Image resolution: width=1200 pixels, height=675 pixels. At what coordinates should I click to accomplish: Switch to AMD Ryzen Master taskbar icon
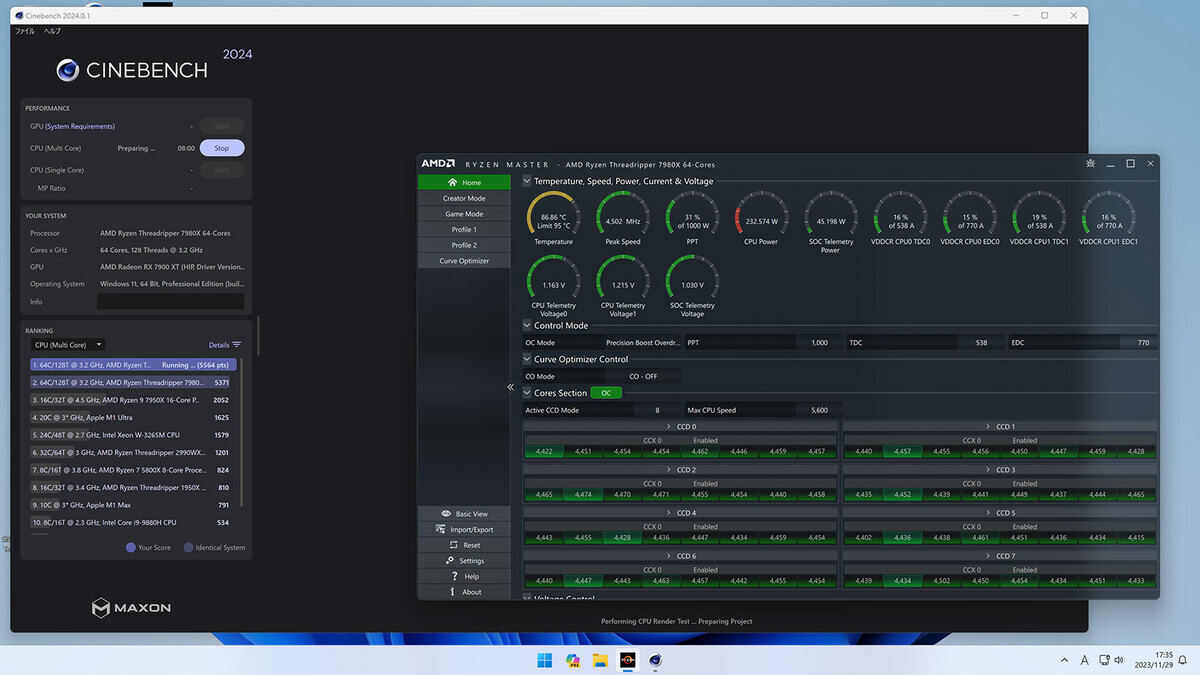point(628,660)
